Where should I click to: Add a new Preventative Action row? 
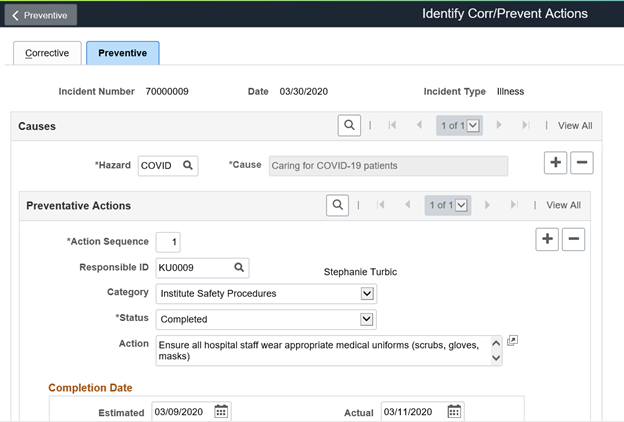547,239
